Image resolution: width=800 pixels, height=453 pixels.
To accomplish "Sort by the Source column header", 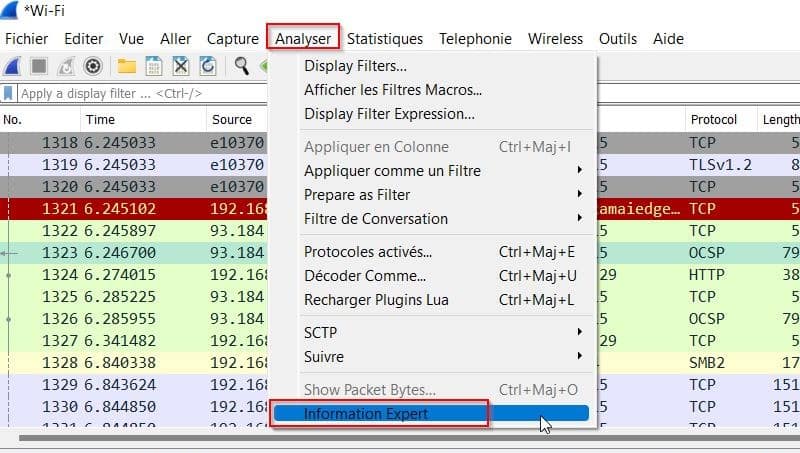I will pyautogui.click(x=237, y=120).
